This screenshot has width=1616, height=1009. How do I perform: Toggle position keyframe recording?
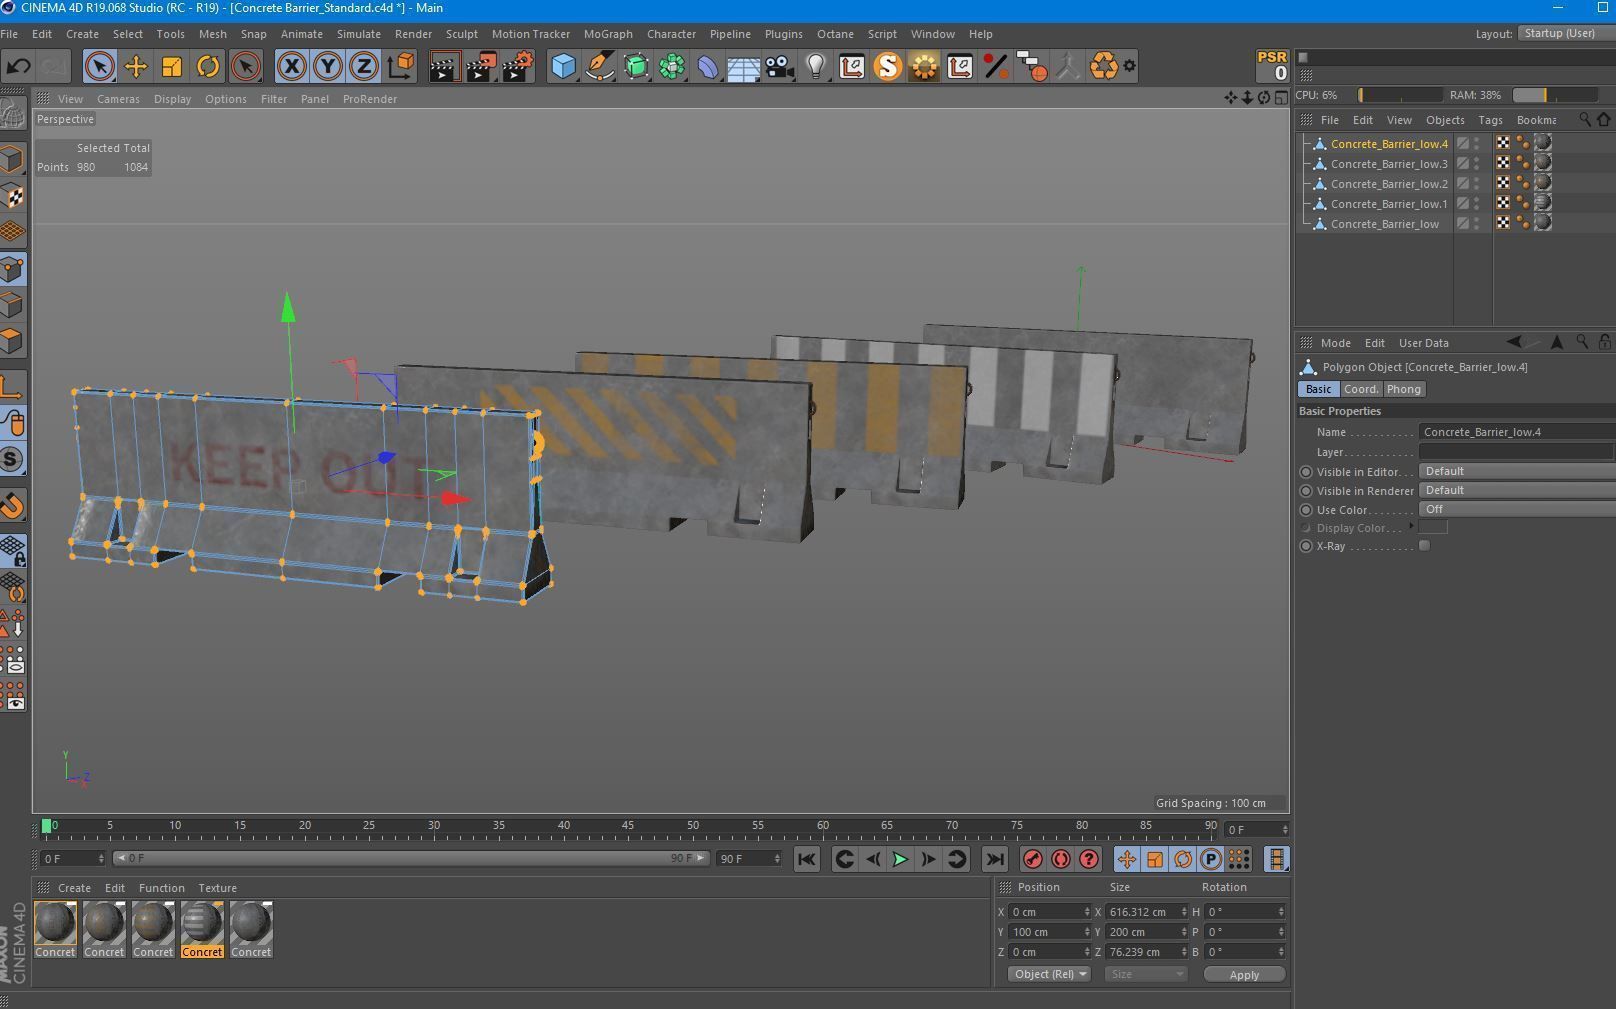[1127, 859]
